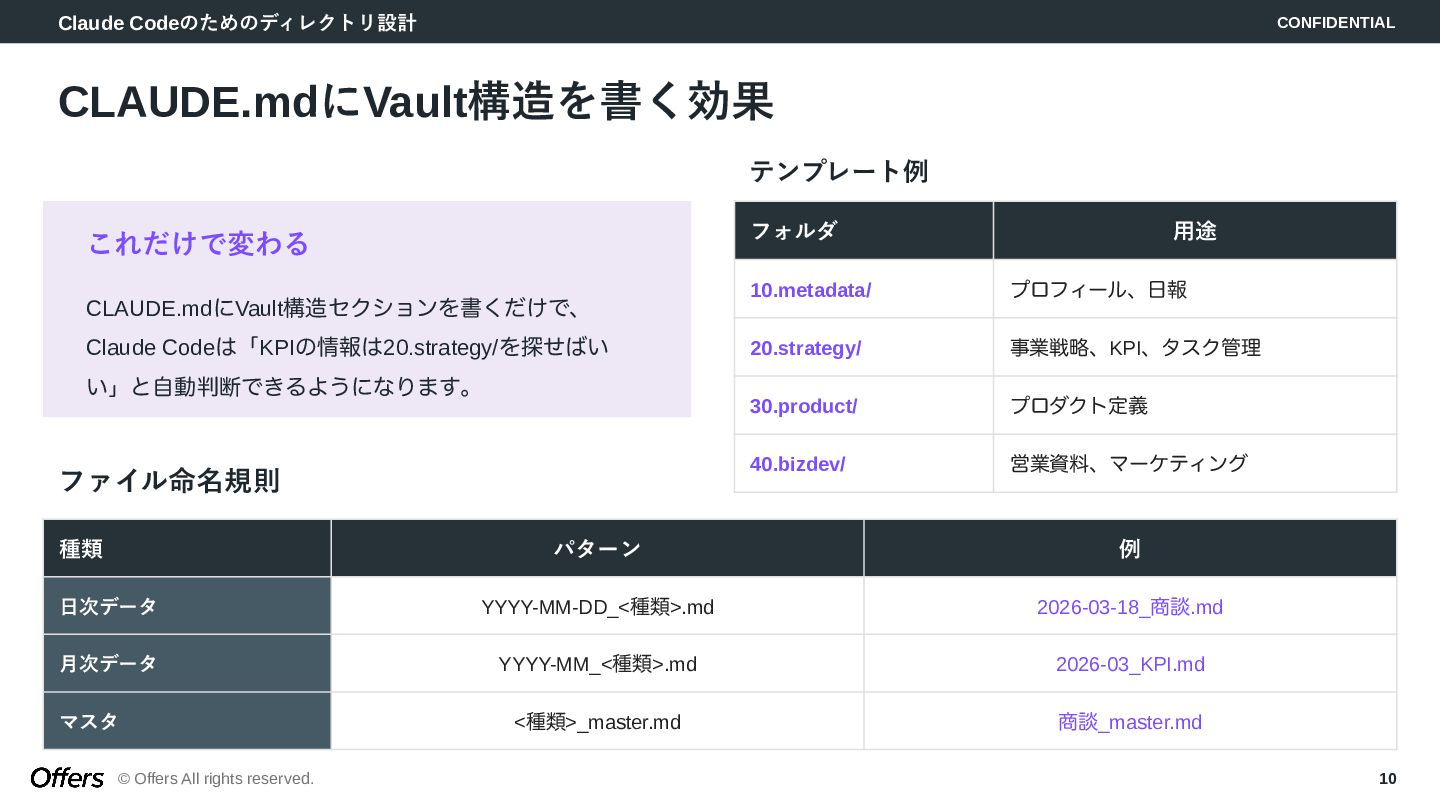Click the heading 'ファイル命名規則'
Viewport: 1440px width, 810px height.
tap(170, 480)
